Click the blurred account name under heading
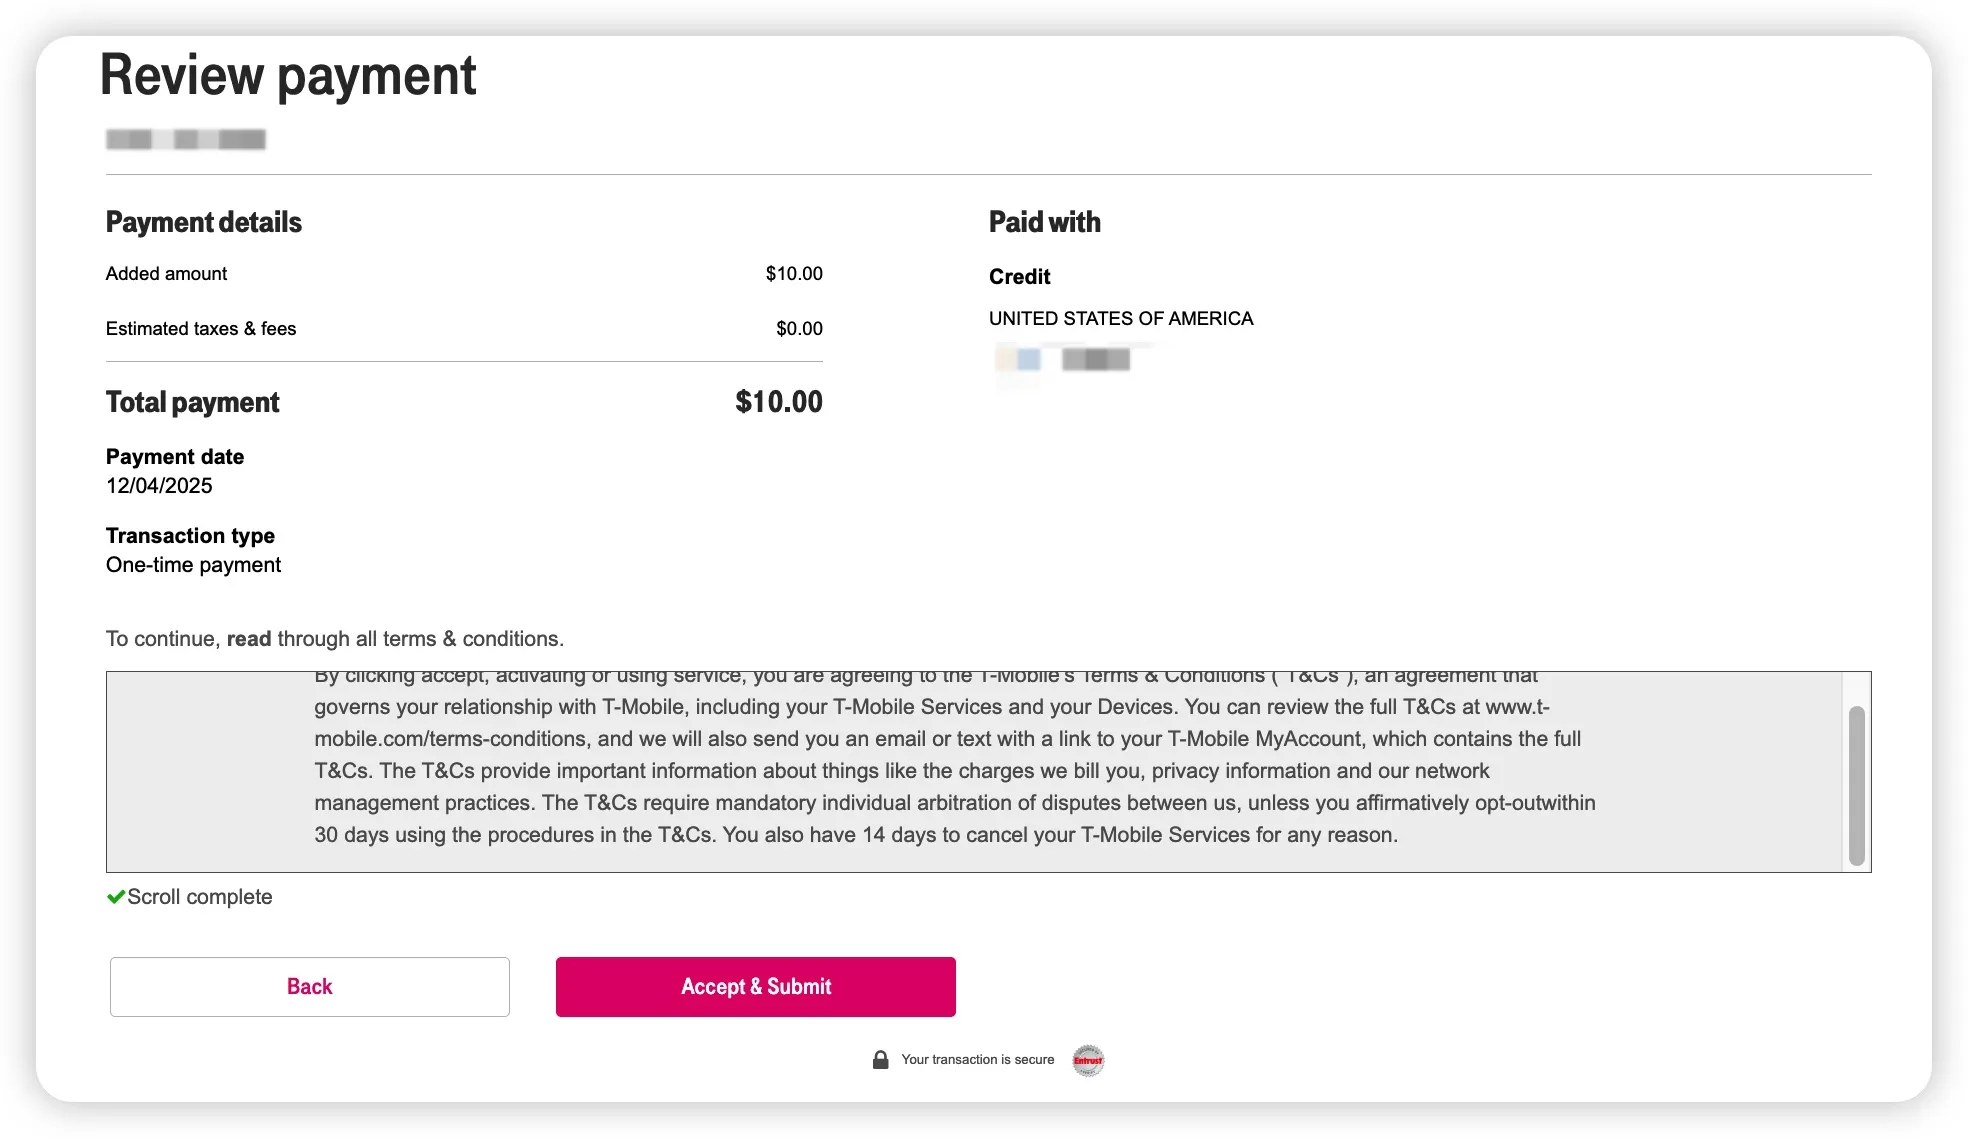Viewport: 1968px width, 1138px height. tap(186, 140)
